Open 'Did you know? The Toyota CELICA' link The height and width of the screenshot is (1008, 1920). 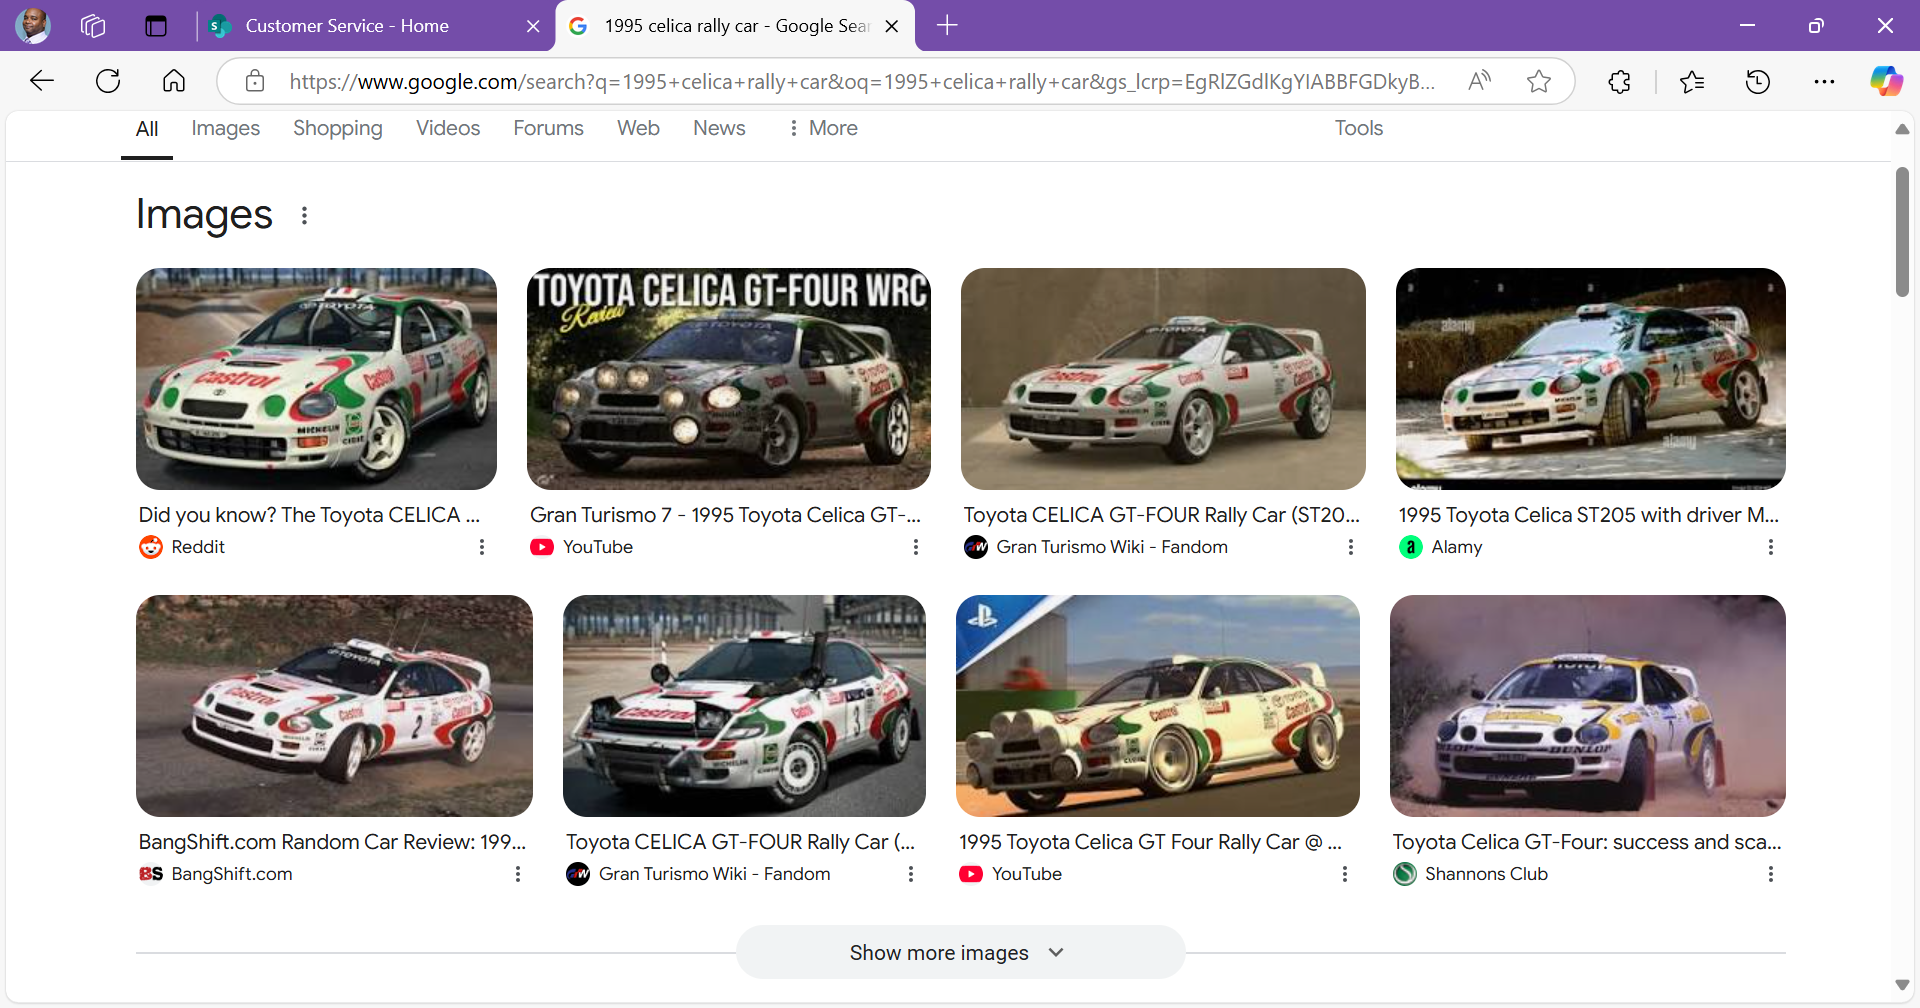pos(309,515)
